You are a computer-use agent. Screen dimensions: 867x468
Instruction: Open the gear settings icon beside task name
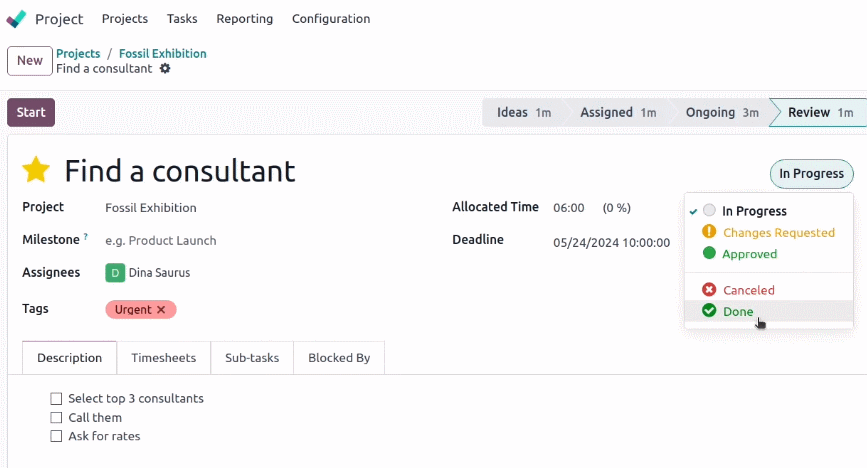165,69
